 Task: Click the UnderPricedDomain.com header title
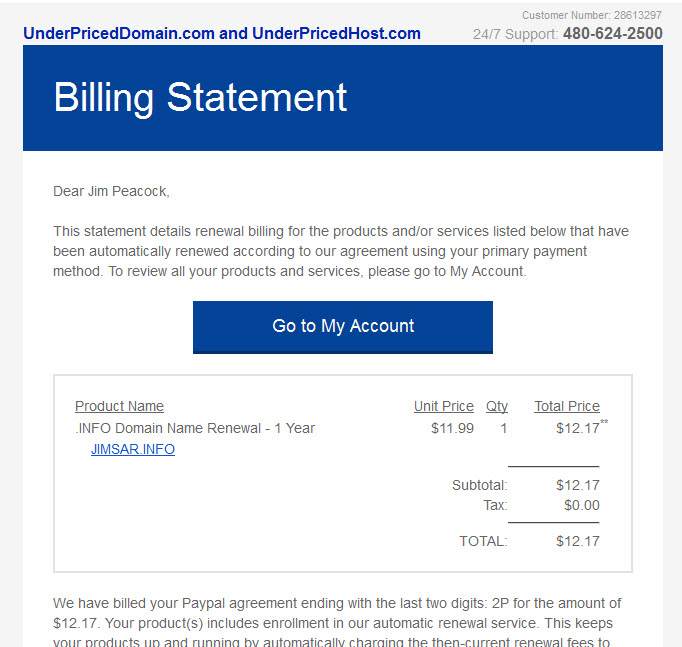pos(222,33)
